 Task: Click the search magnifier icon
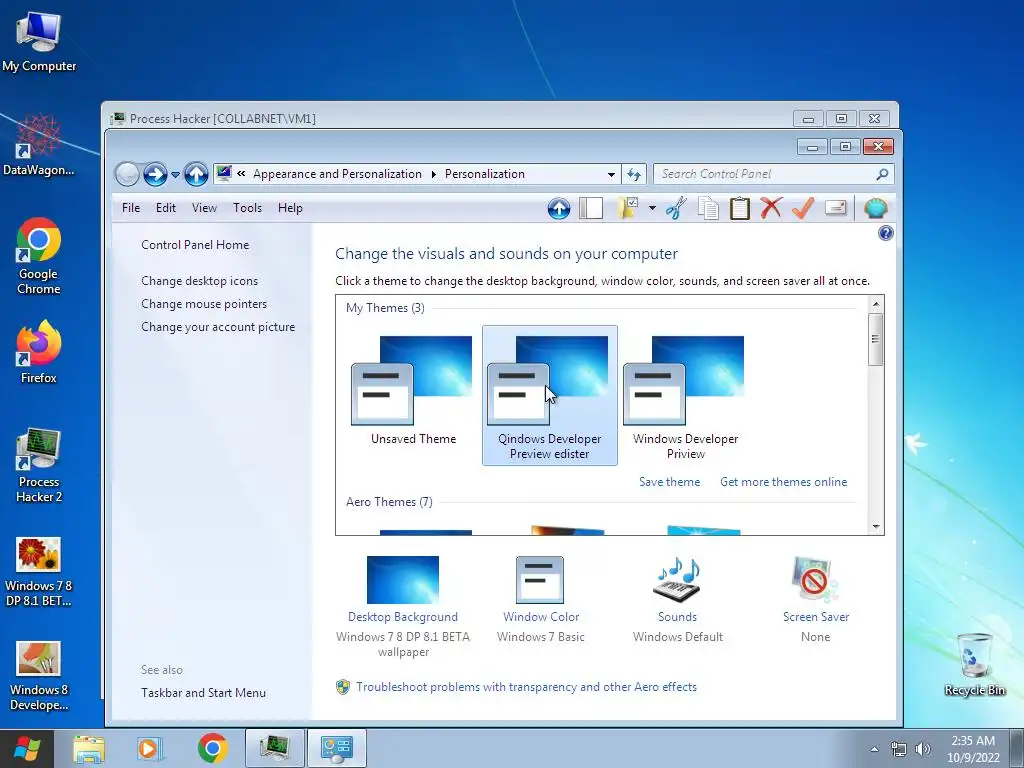[x=882, y=174]
